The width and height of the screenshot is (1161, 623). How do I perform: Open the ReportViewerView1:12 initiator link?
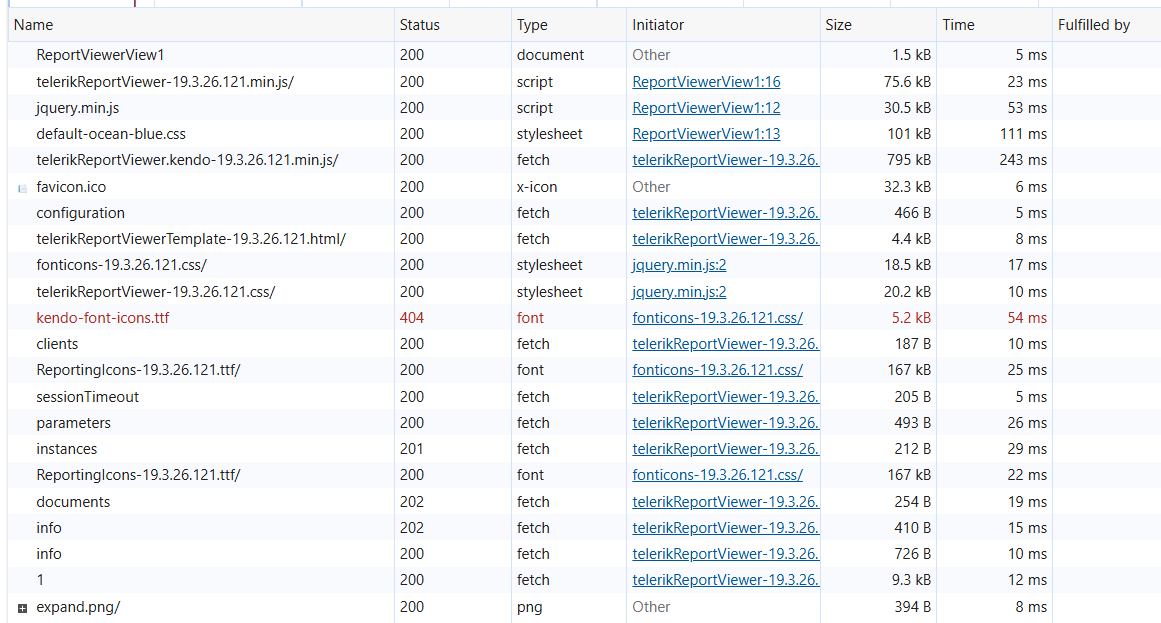706,108
